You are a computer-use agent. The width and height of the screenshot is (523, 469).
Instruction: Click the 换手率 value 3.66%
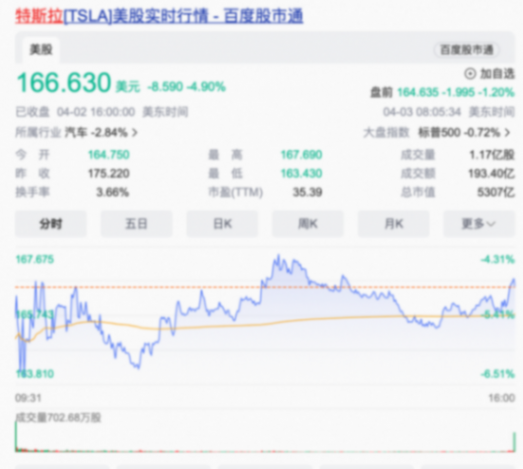click(112, 192)
